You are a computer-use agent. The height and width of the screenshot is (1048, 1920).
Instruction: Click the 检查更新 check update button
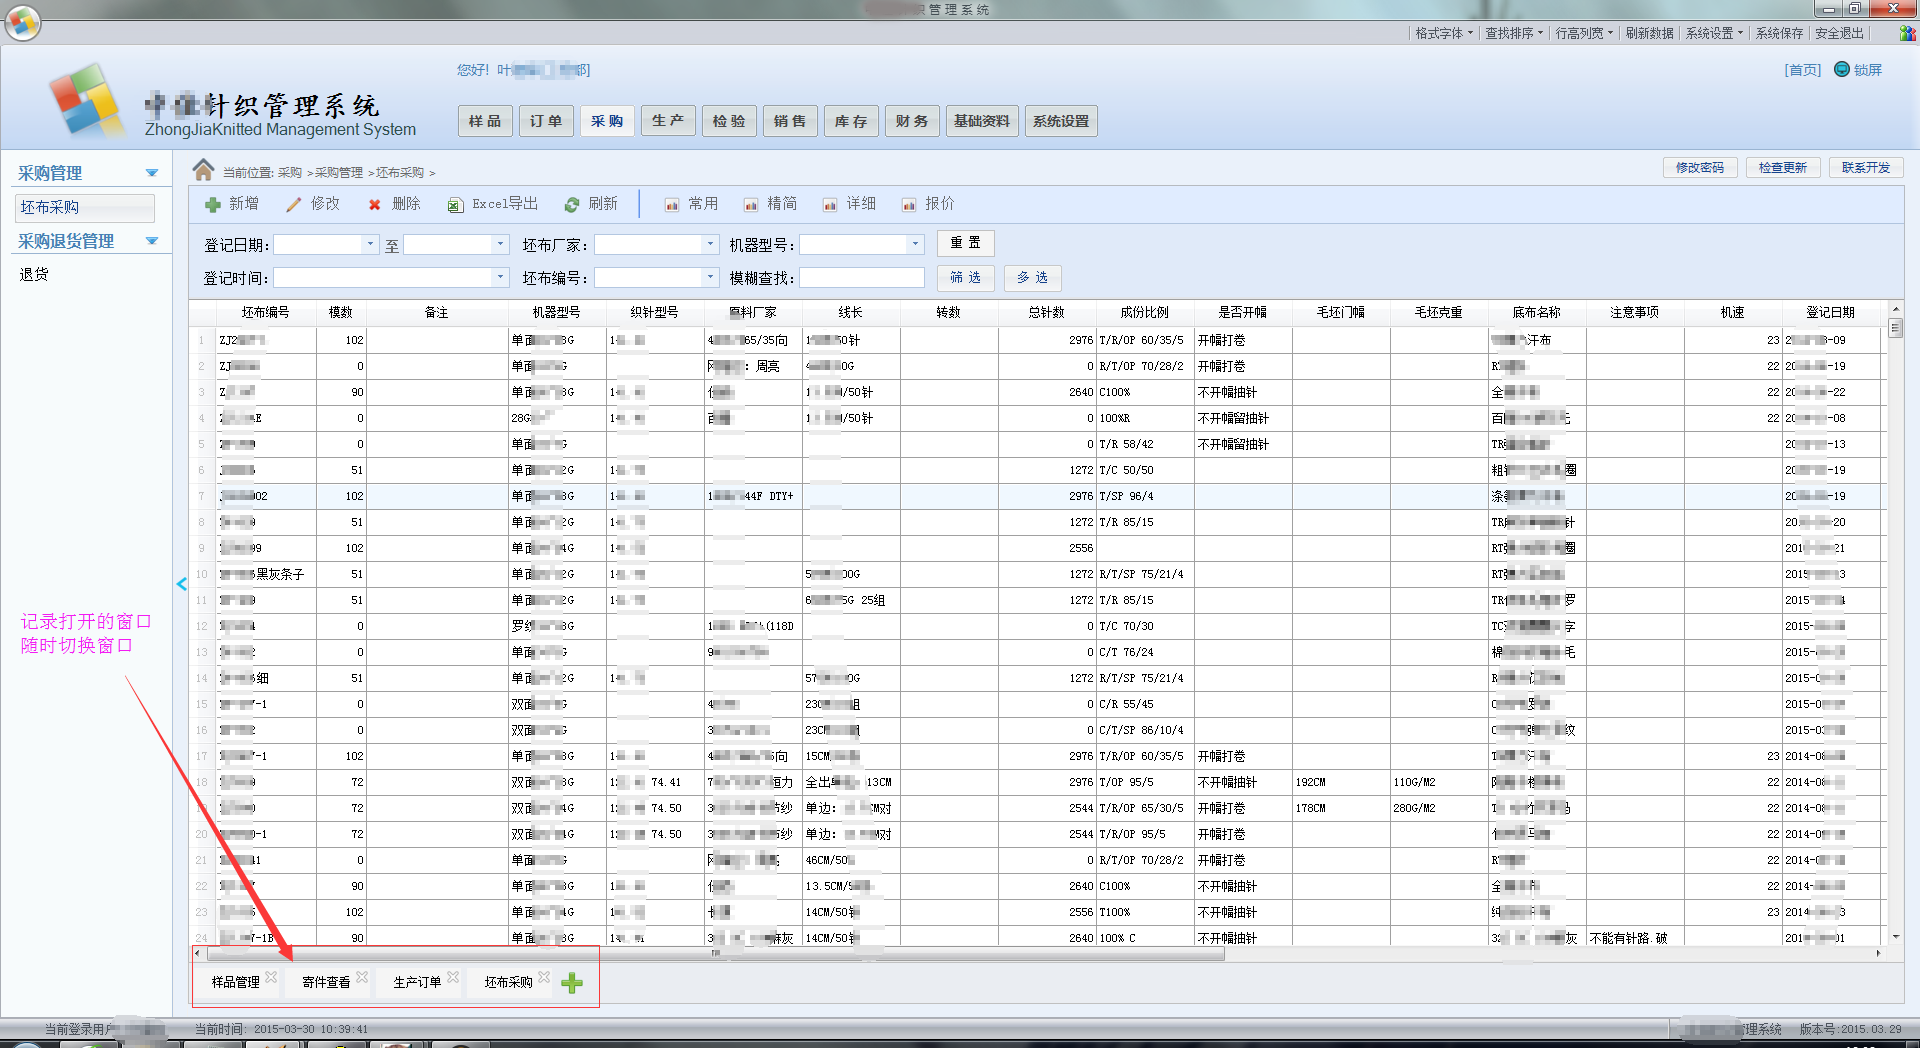tap(1783, 167)
